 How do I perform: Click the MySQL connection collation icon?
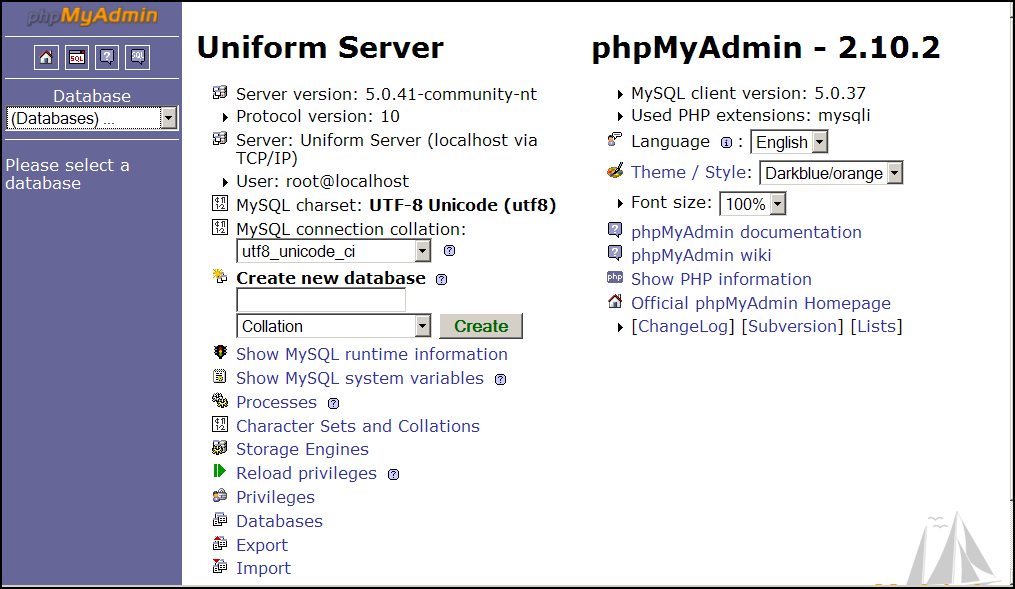(x=220, y=228)
